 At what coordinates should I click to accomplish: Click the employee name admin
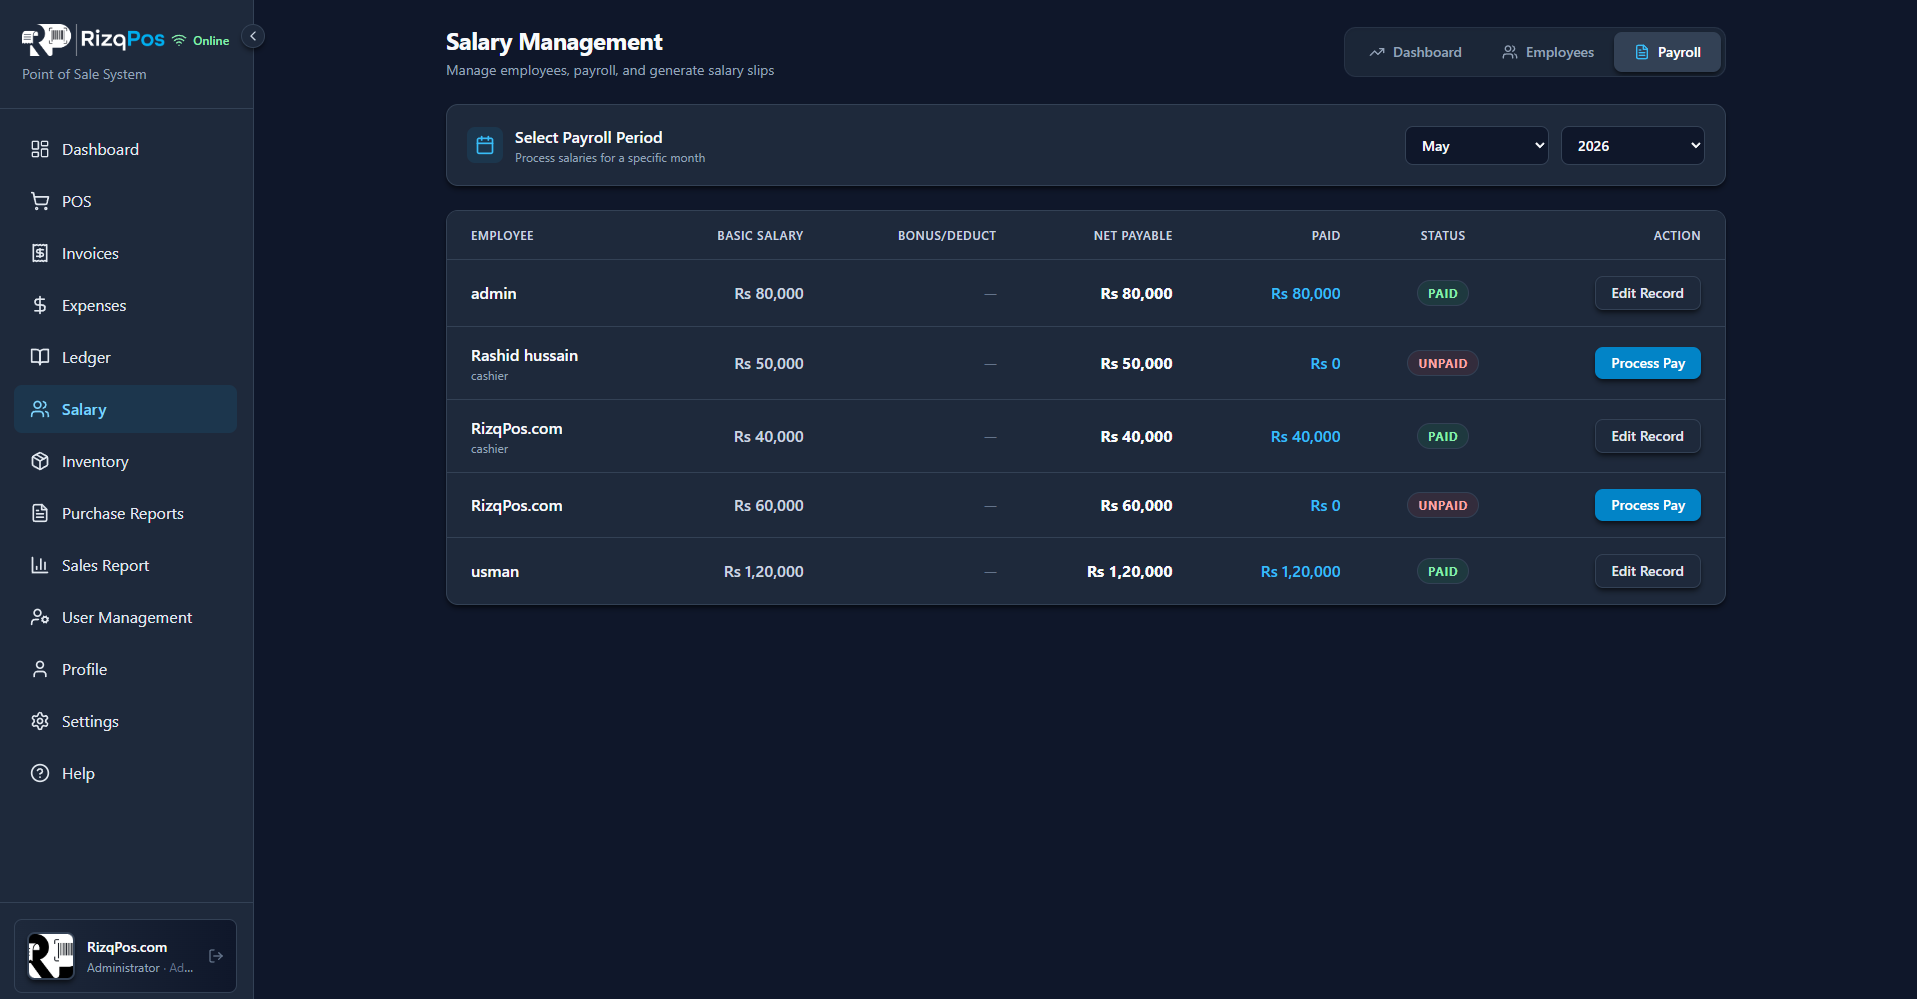pyautogui.click(x=494, y=293)
